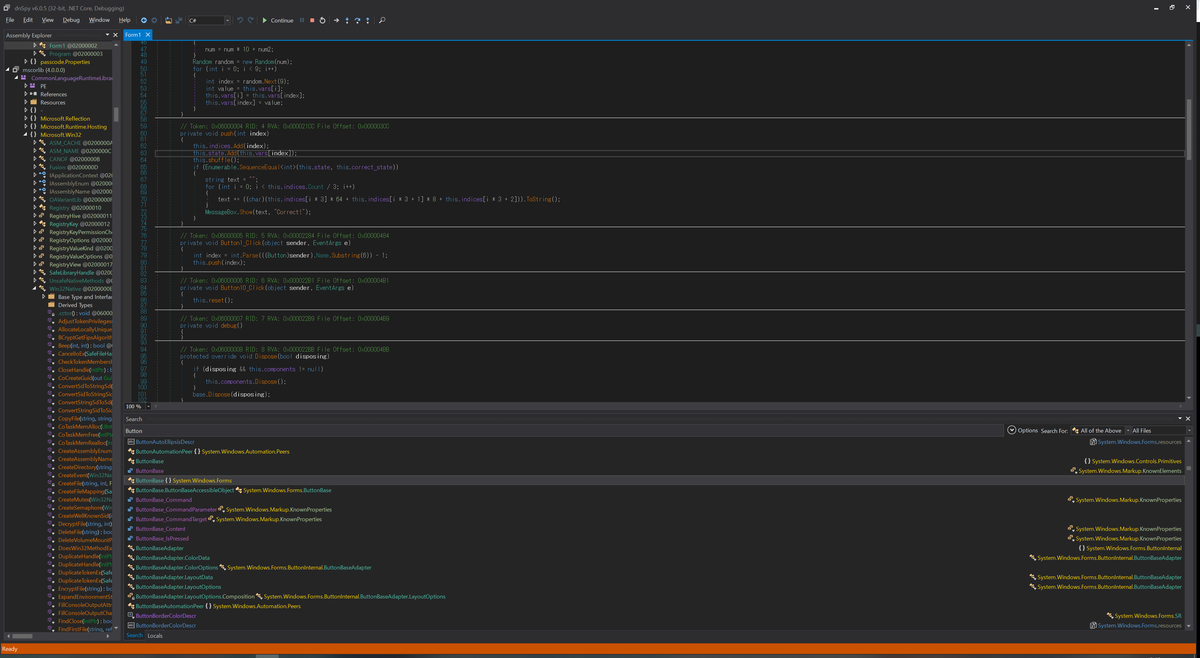Click the Base Type and Interfaces folder icon
Image resolution: width=1200 pixels, height=658 pixels.
(53, 297)
